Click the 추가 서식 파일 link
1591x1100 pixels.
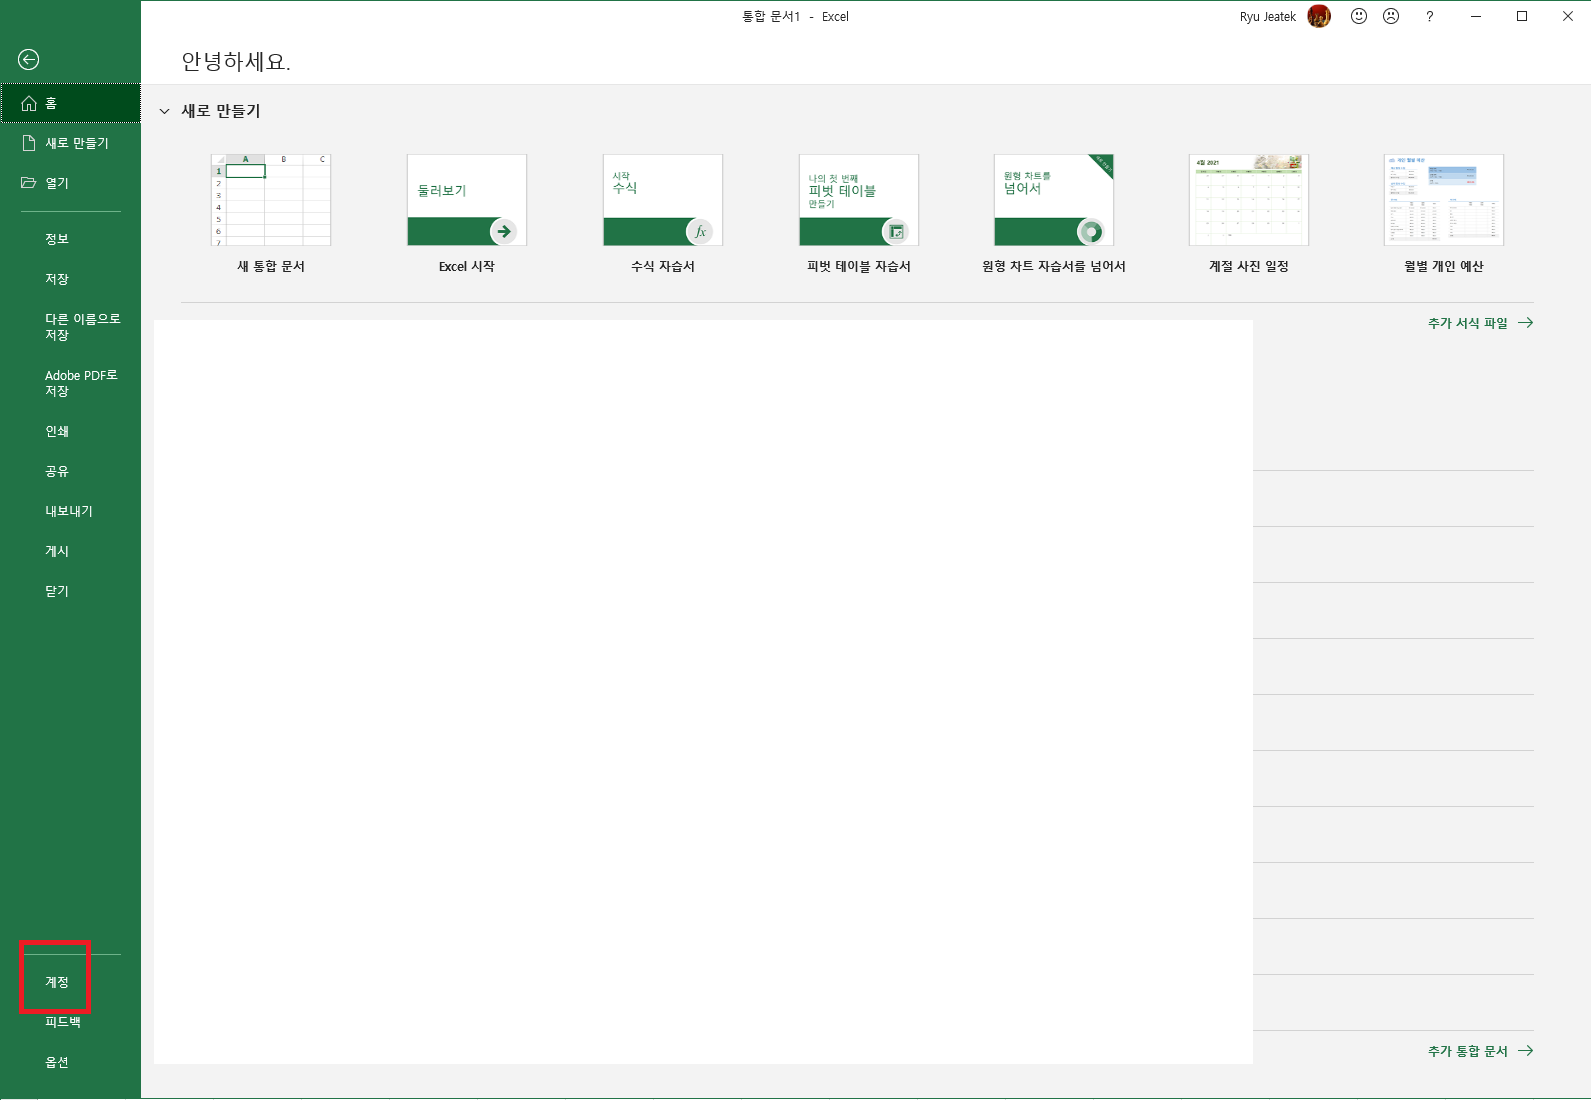[1480, 323]
